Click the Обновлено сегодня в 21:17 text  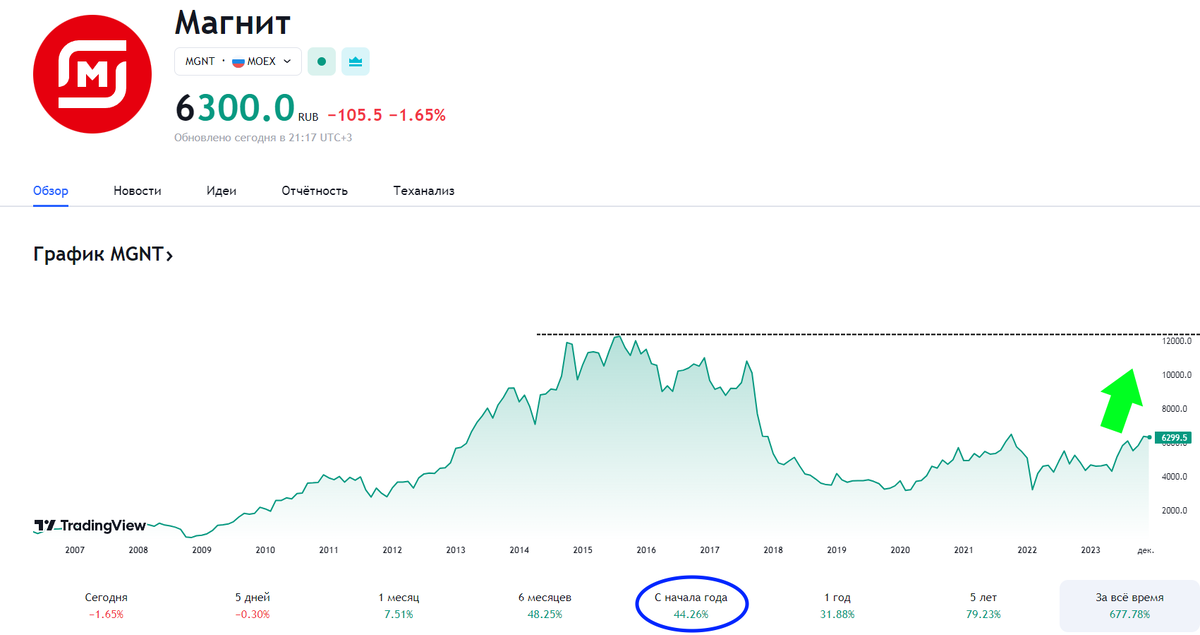point(263,138)
